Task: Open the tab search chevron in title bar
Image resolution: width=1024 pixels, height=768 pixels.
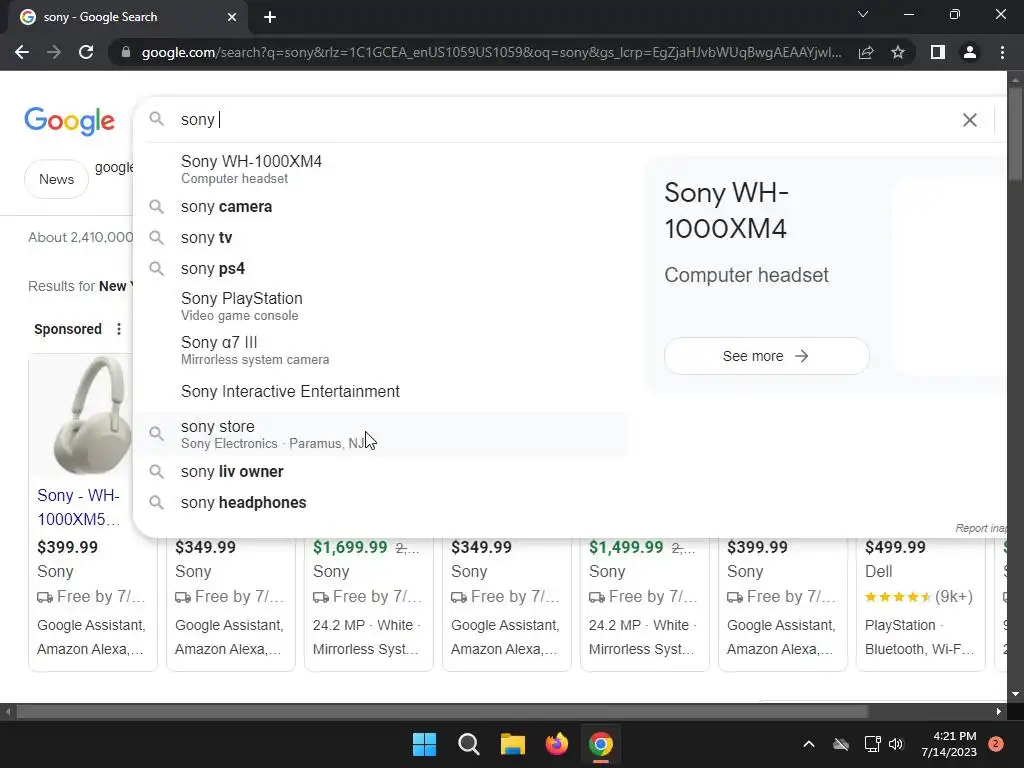Action: click(863, 14)
